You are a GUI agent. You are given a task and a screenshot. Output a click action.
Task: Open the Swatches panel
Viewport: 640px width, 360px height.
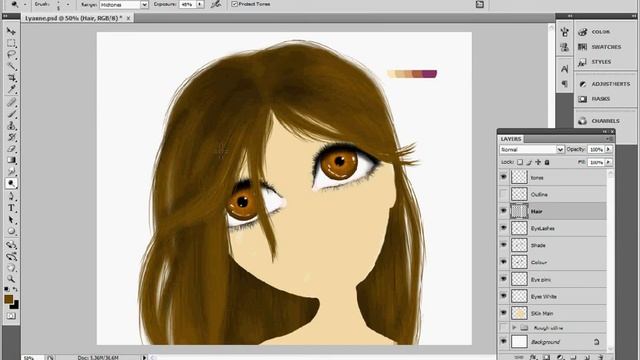point(605,47)
